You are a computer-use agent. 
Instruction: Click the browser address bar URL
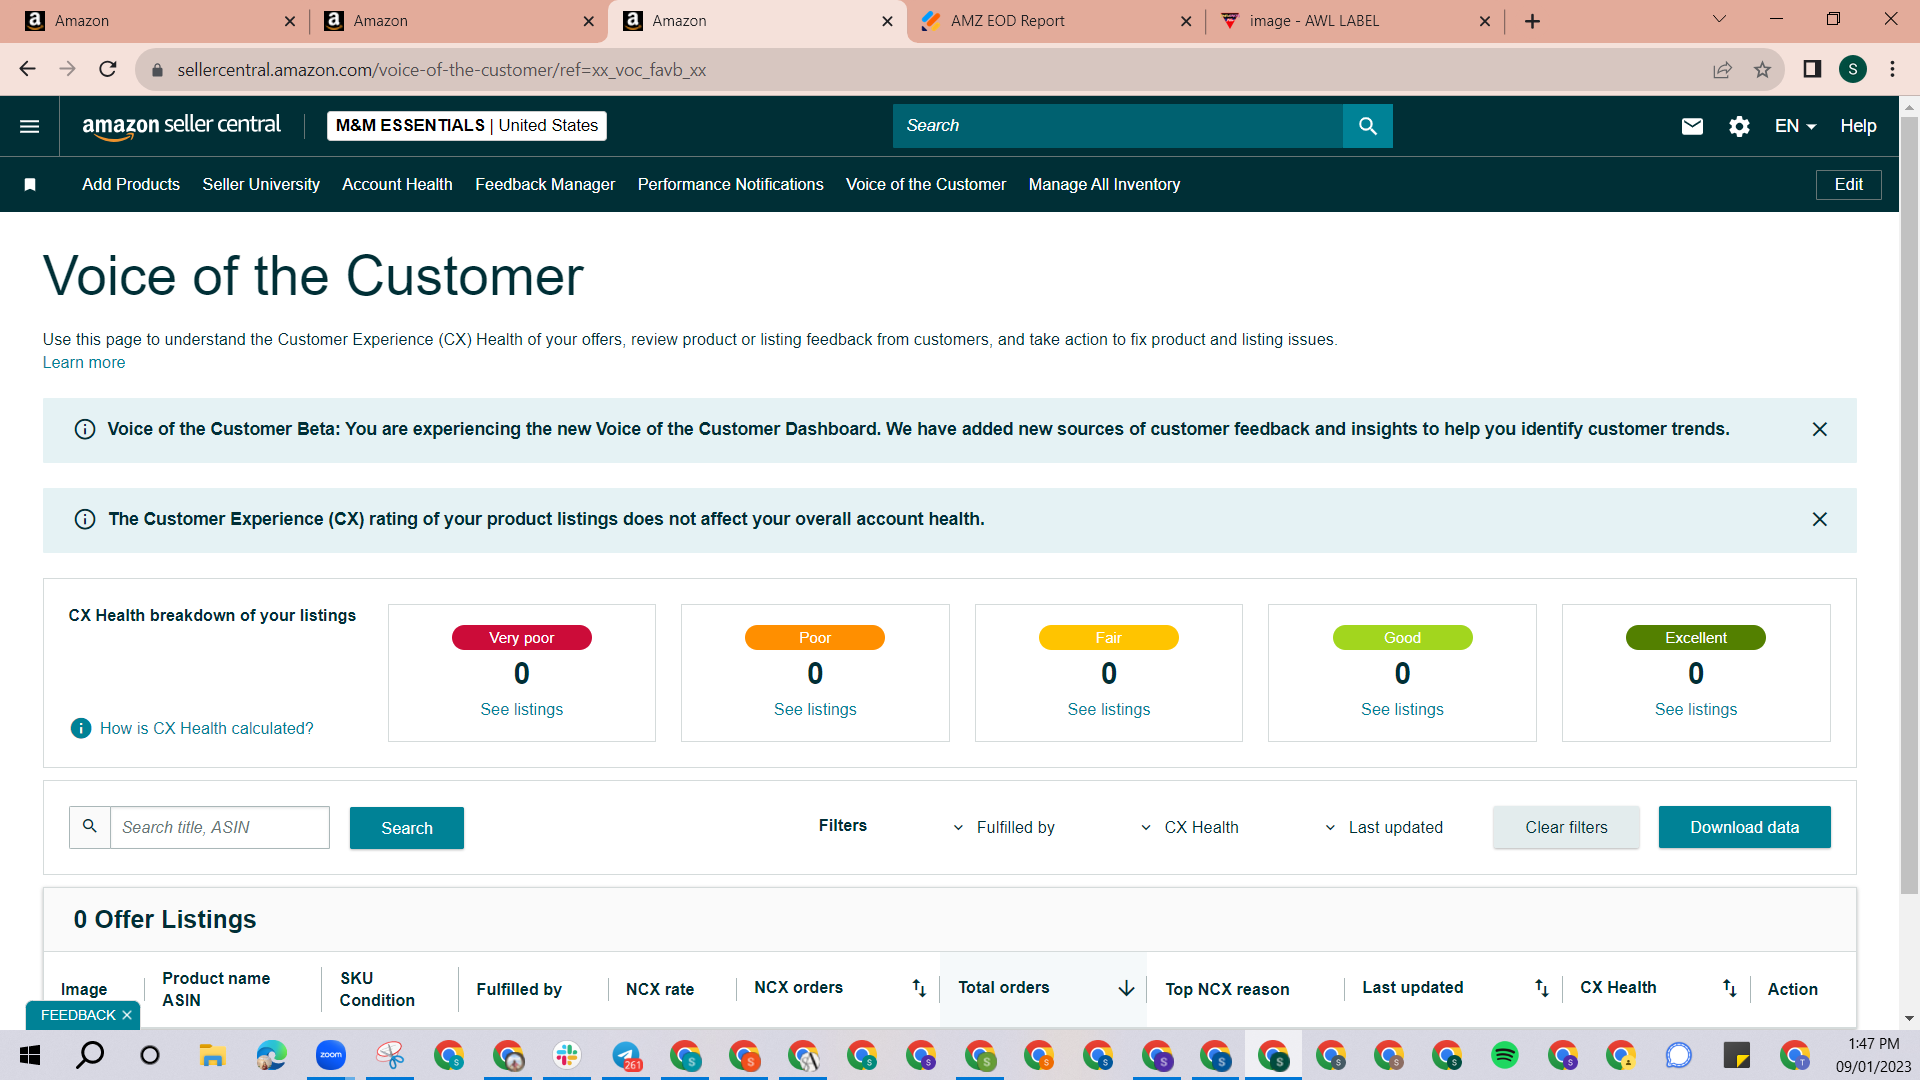[441, 70]
